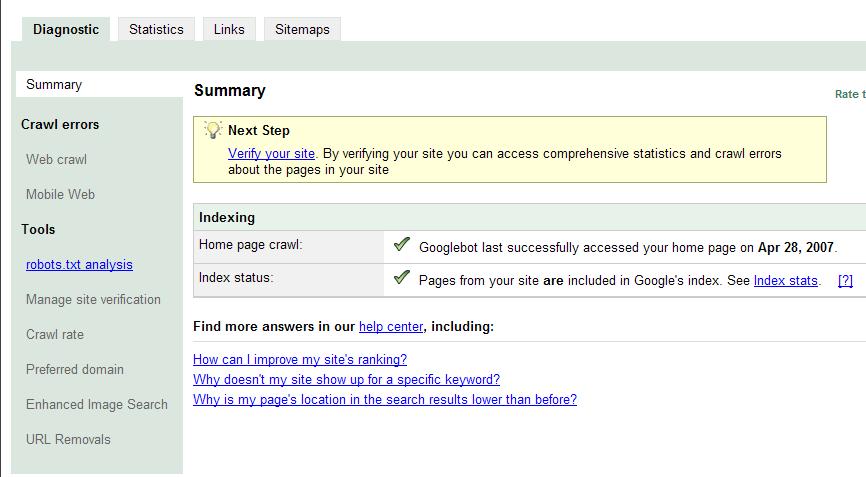866x477 pixels.
Task: Open the [?] help link for Index status
Action: [x=845, y=280]
